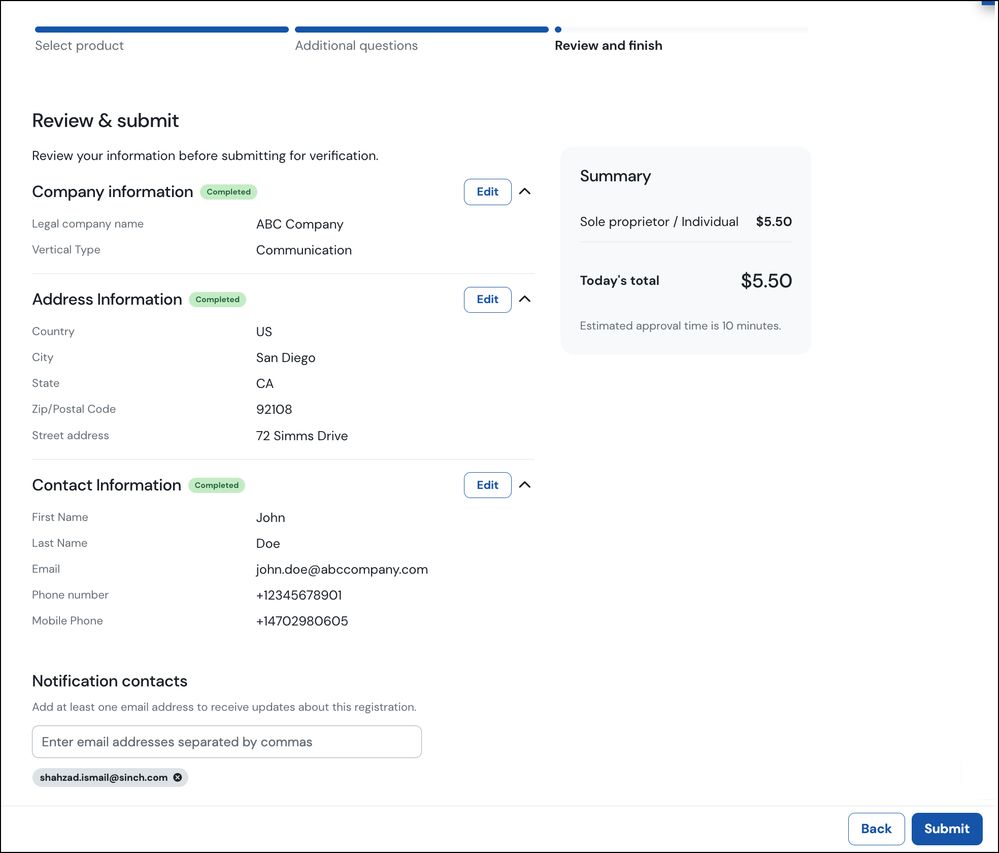Screen dimensions: 999x853
Task: Click the San Diego city value
Action: click(285, 358)
